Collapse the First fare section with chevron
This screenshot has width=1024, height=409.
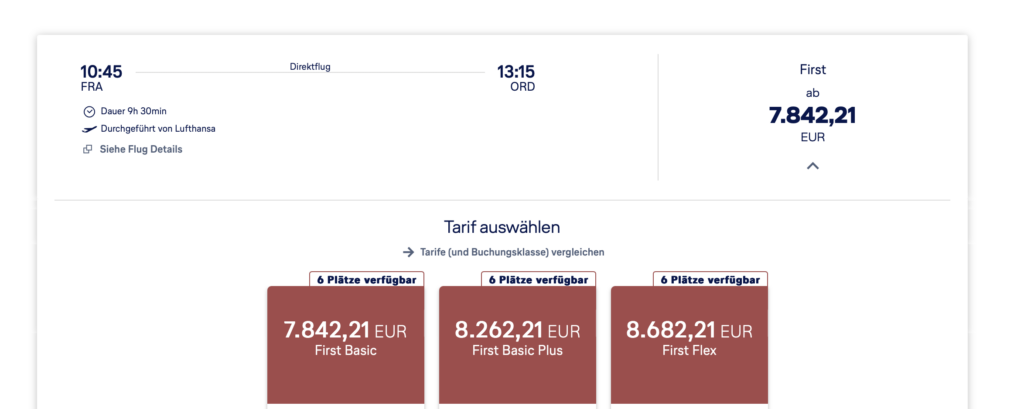(812, 166)
